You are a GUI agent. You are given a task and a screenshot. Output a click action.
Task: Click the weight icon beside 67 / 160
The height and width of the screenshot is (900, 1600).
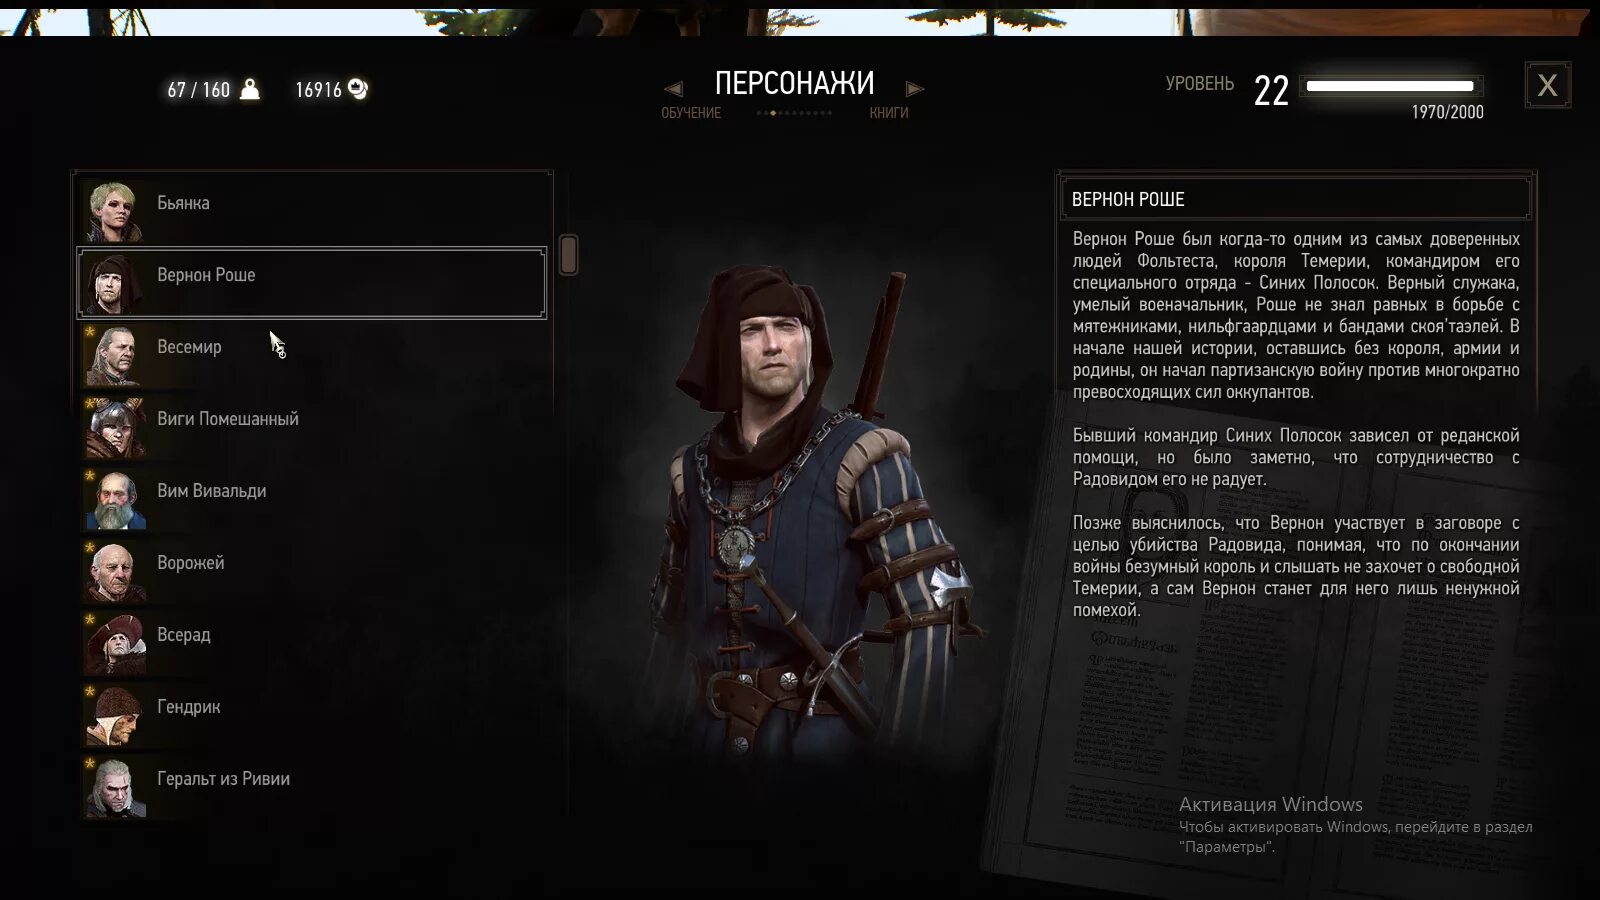[250, 89]
